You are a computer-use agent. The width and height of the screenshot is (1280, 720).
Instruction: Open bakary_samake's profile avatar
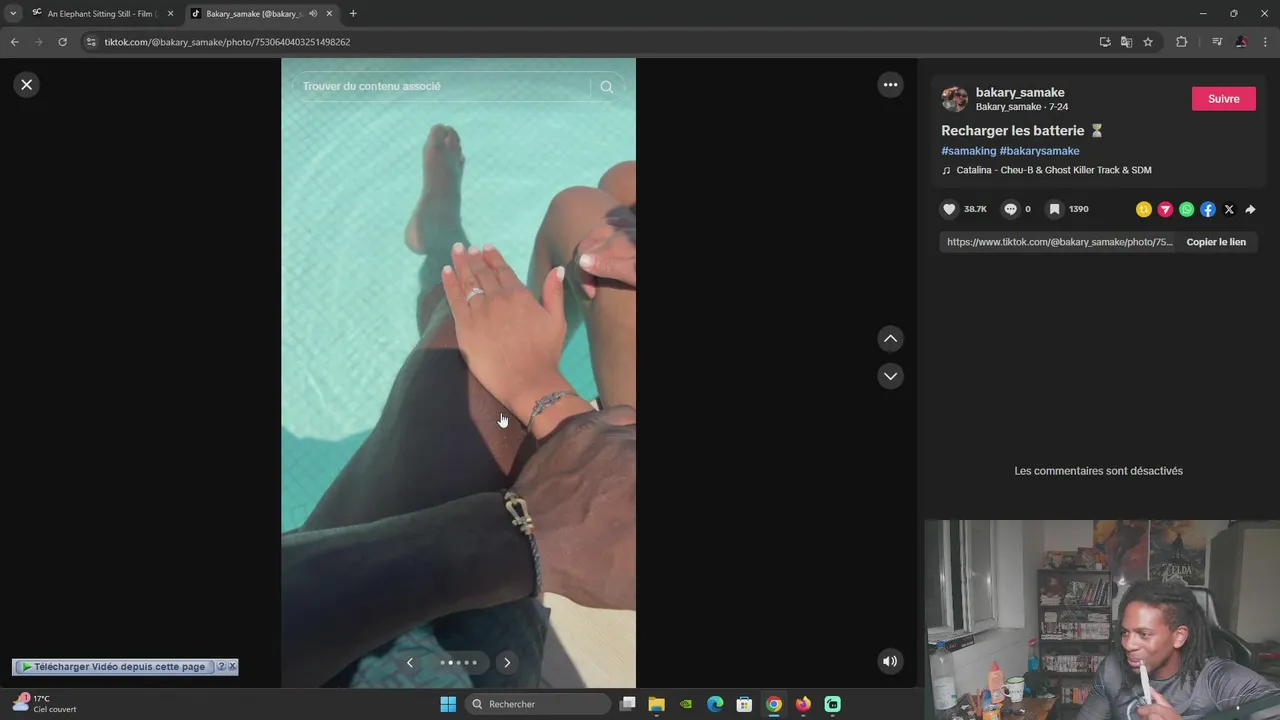pos(955,99)
